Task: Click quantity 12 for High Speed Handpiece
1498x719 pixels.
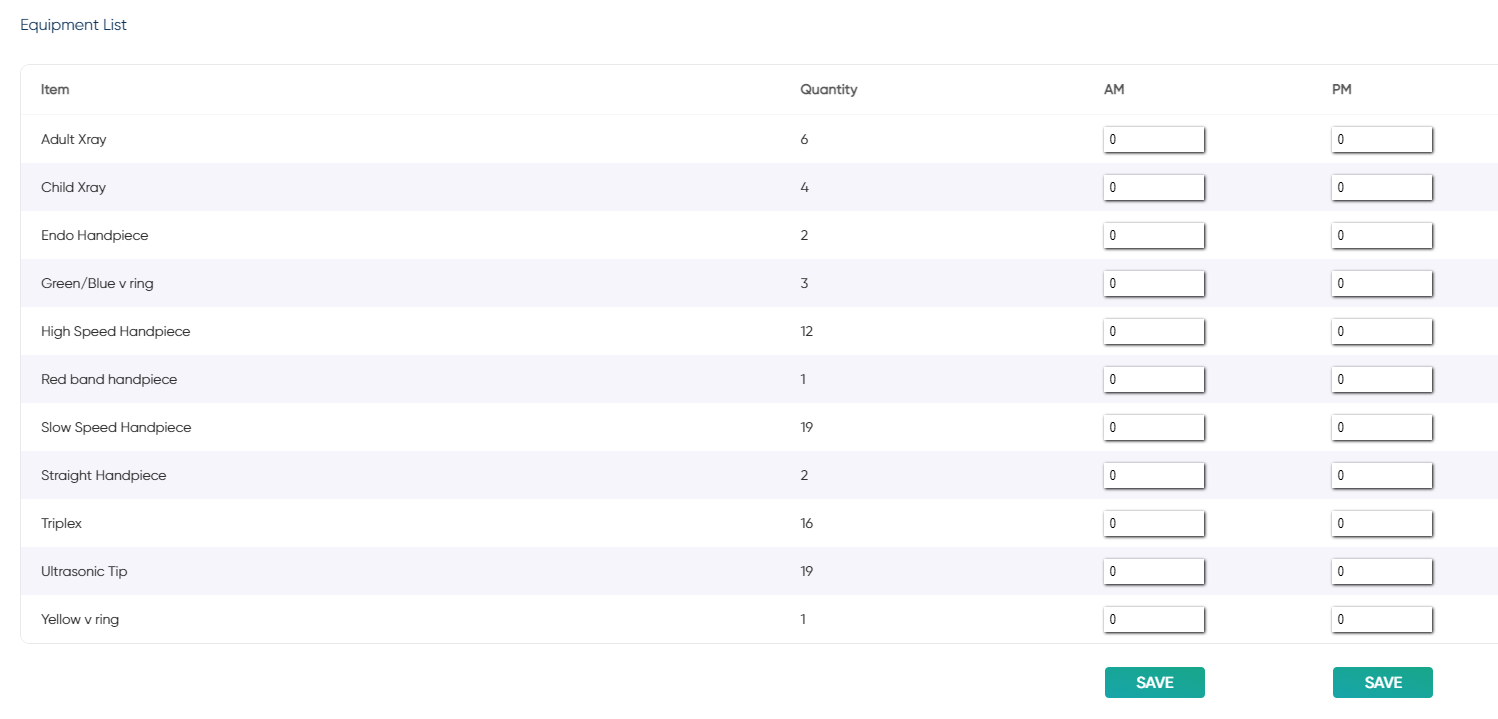Action: click(x=807, y=332)
